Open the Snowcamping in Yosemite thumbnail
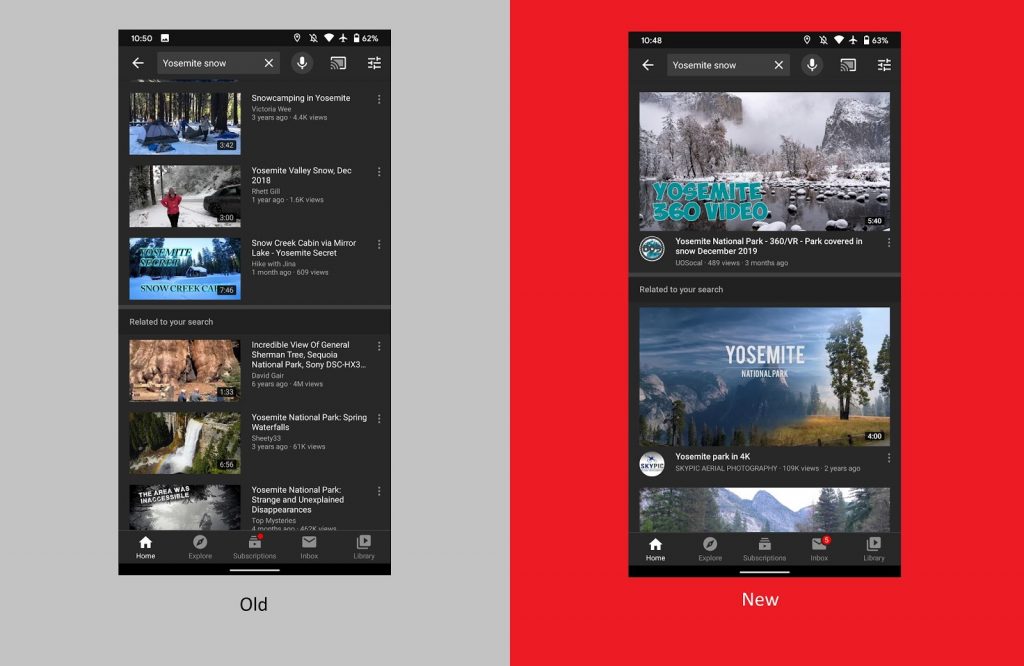 [185, 123]
